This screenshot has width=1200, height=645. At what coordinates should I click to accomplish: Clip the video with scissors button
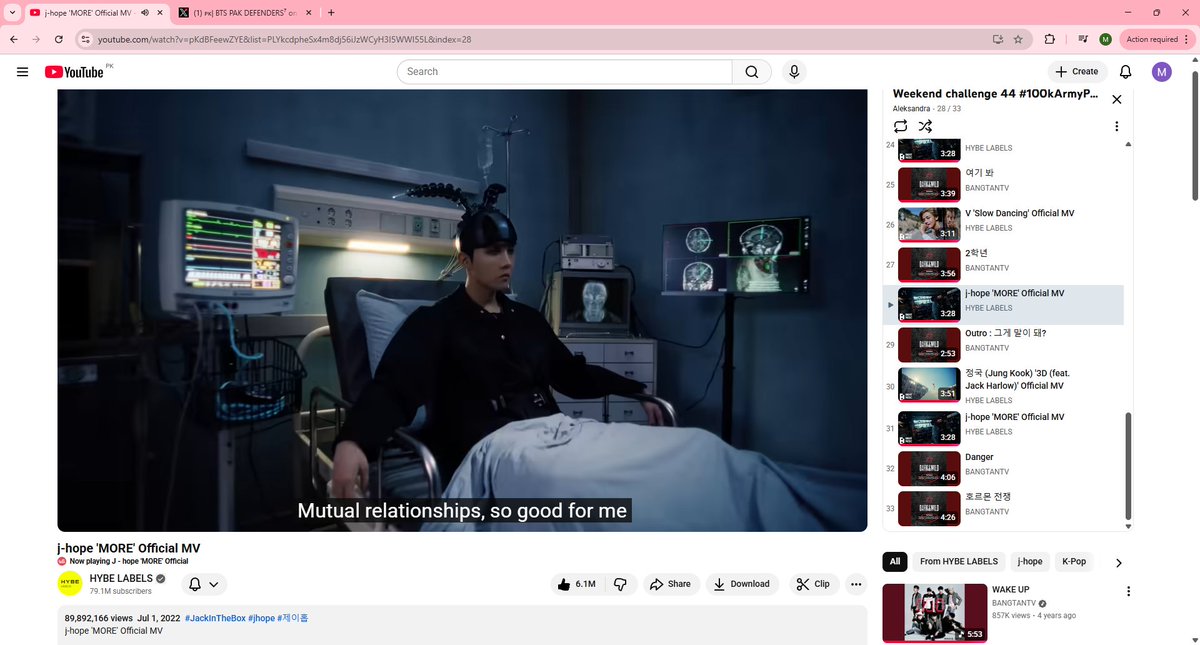tap(812, 584)
